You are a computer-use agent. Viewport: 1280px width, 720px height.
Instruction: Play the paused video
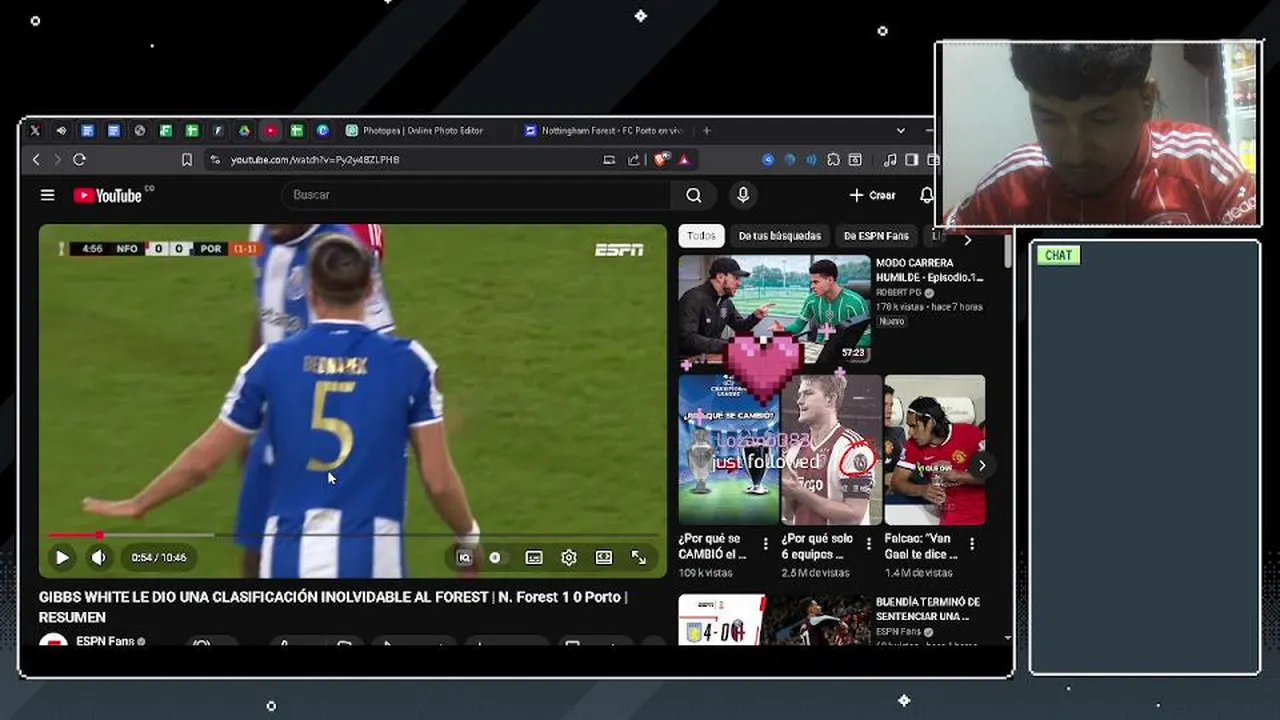pyautogui.click(x=62, y=557)
